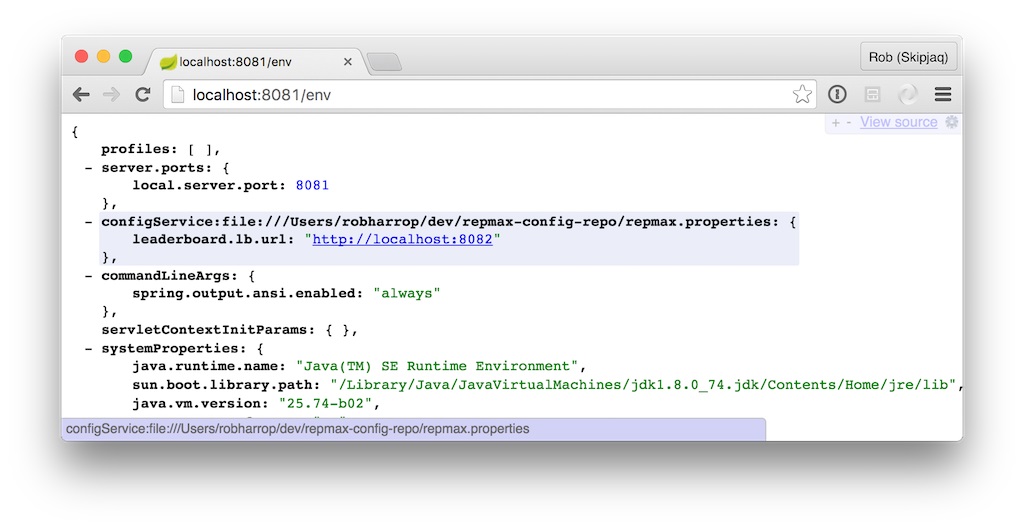The width and height of the screenshot is (1024, 529).
Task: Click the JavaVirtualMachines jdk1.8.0_74 path value
Action: coord(643,385)
